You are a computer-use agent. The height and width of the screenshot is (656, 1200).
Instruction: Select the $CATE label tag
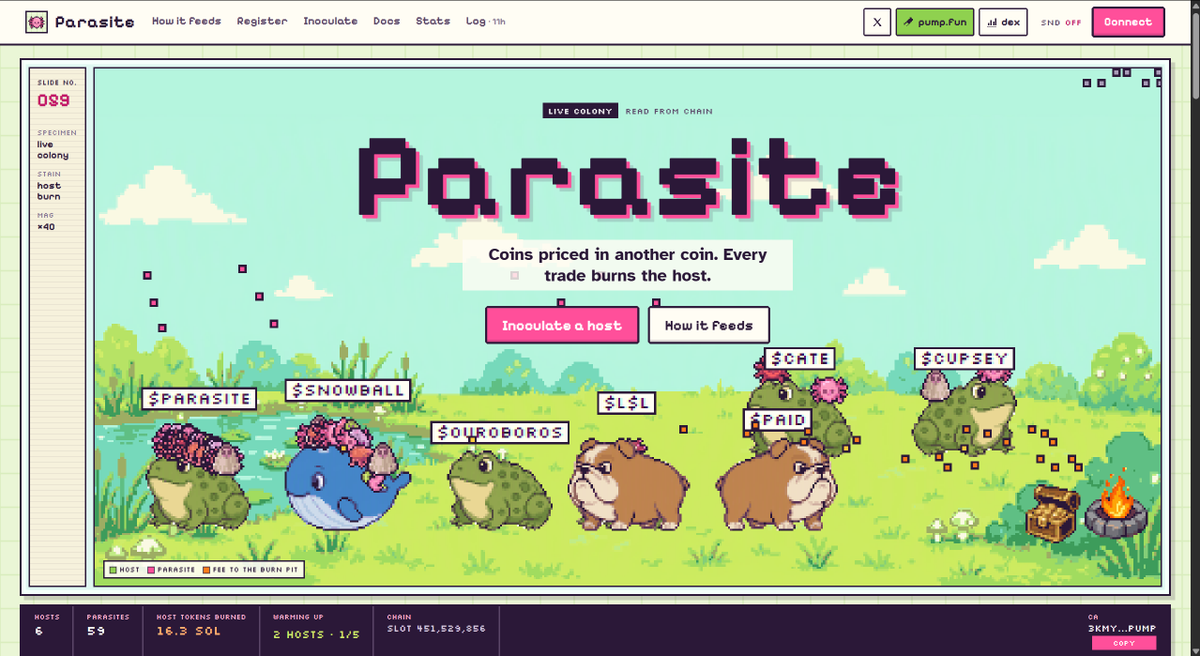coord(800,358)
